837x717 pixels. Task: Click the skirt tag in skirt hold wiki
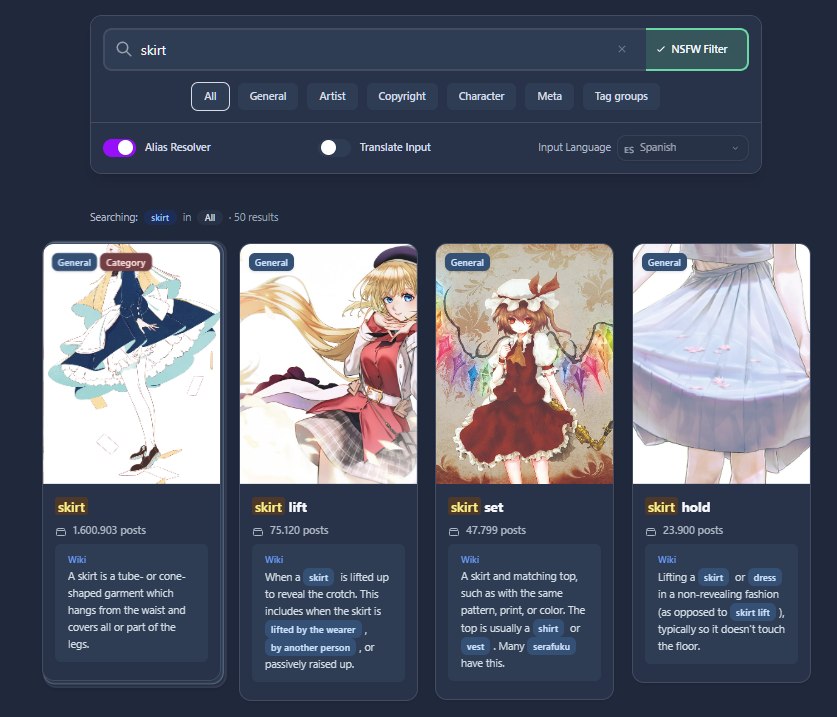click(x=713, y=577)
